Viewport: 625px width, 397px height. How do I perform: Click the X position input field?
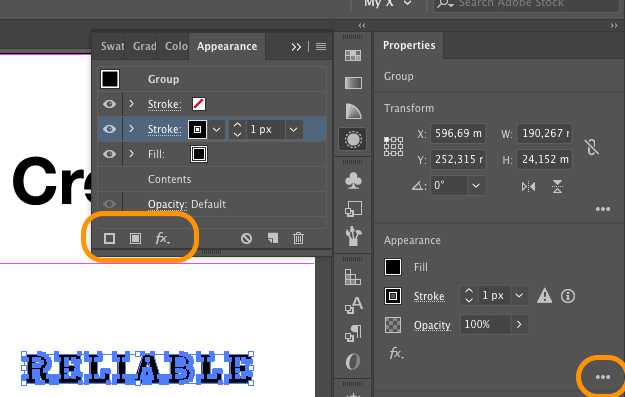458,134
